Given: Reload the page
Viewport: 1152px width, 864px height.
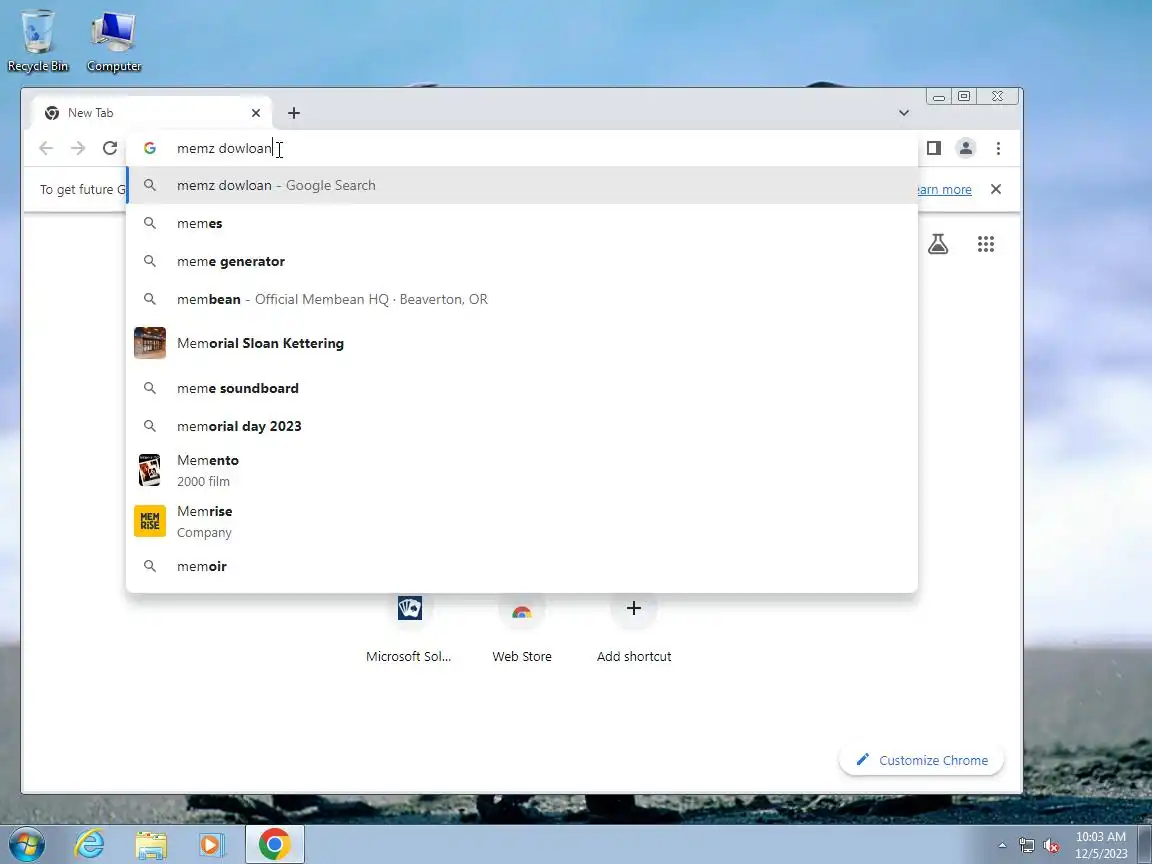Looking at the screenshot, I should 110,148.
